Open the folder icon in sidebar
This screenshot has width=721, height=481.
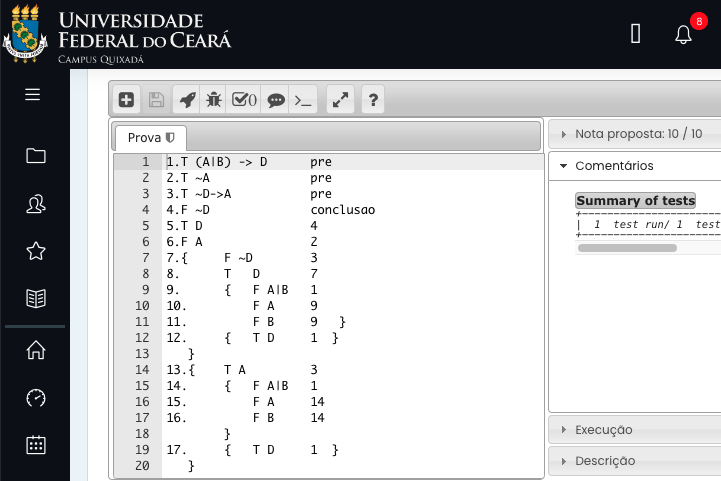36,156
